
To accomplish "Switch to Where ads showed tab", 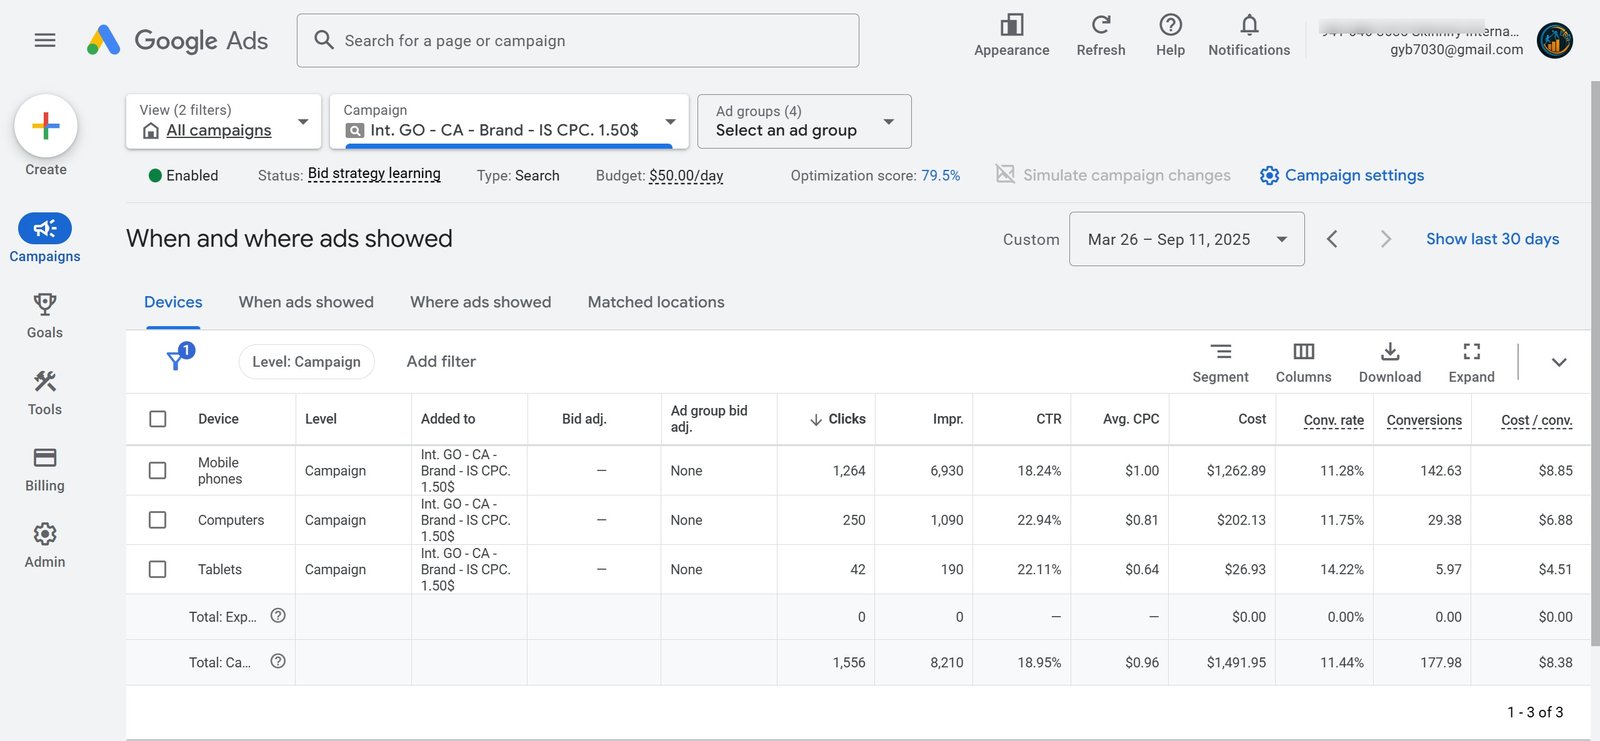I will pos(481,302).
